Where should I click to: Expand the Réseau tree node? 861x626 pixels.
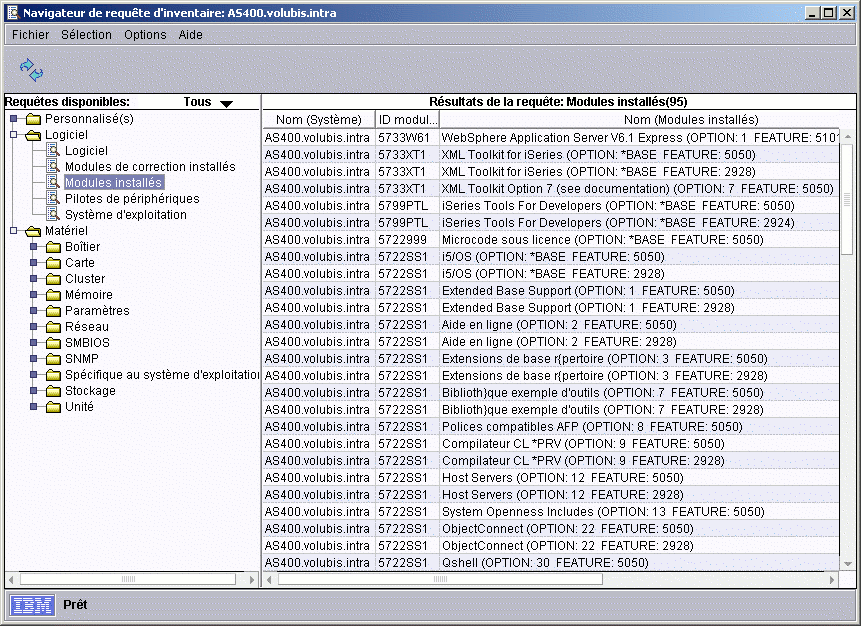click(33, 326)
